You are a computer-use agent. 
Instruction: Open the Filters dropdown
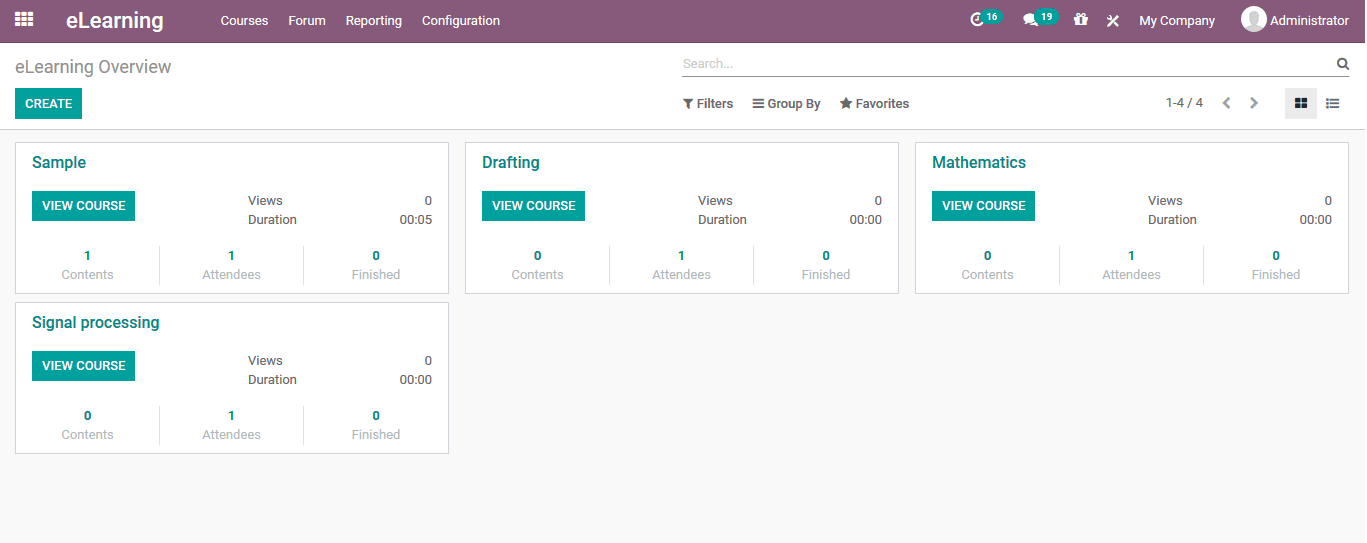point(708,104)
